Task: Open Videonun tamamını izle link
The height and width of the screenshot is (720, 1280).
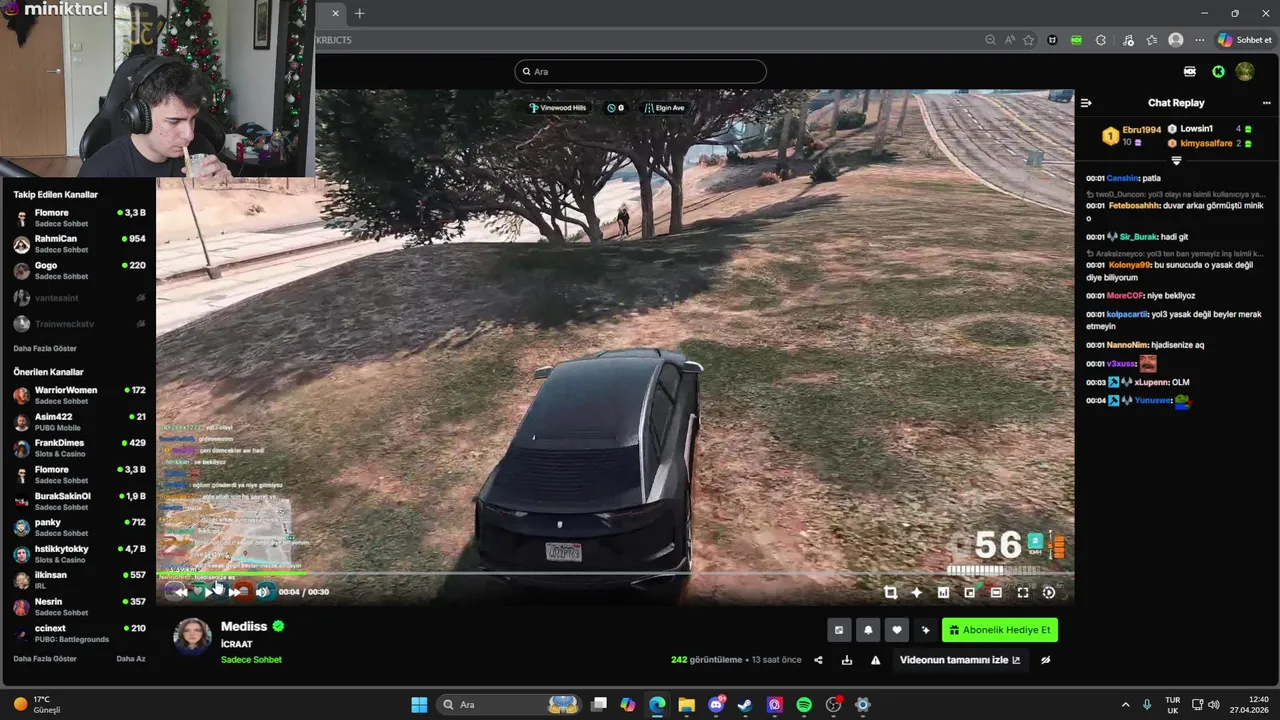Action: coord(960,660)
